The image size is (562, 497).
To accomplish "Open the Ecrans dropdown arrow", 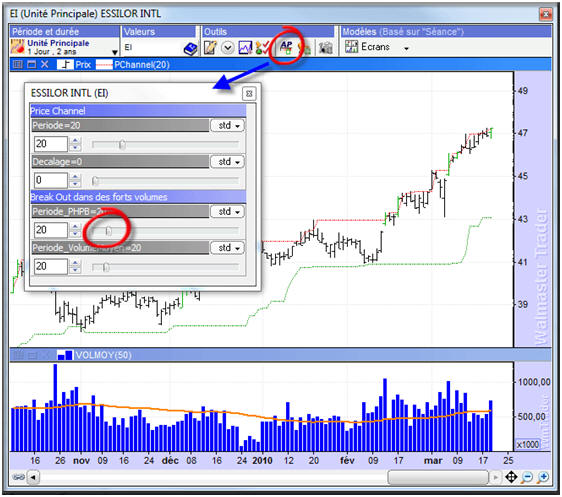I will tap(406, 48).
